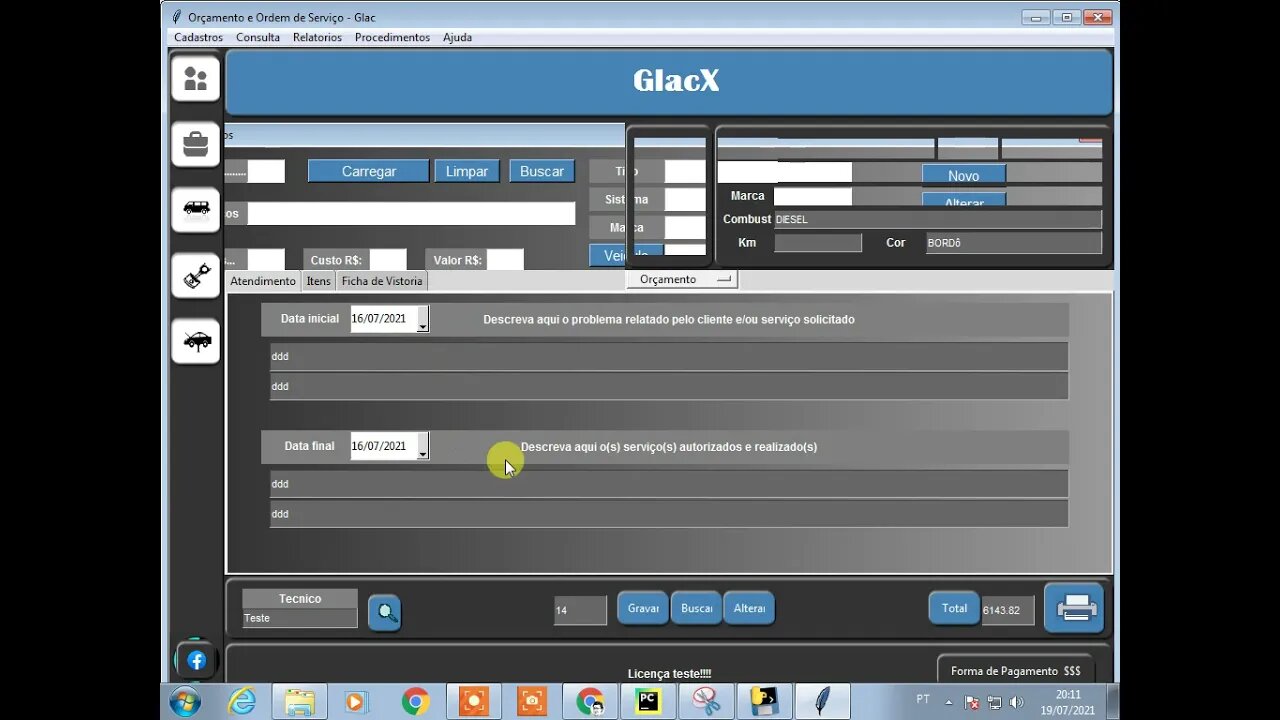Image resolution: width=1280 pixels, height=720 pixels.
Task: Switch to Itens tab
Action: coord(318,281)
